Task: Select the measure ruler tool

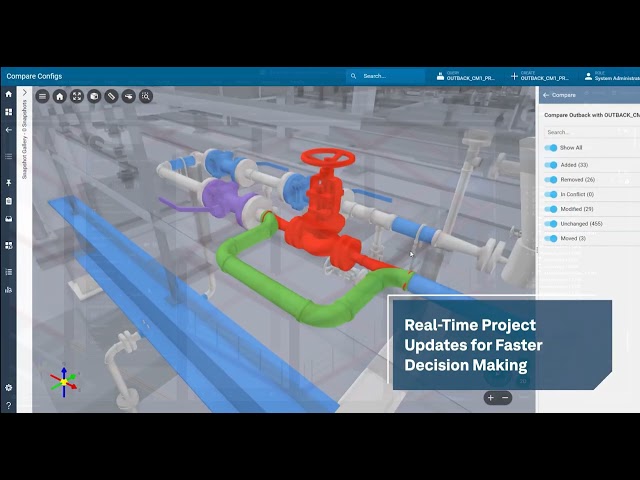Action: click(x=111, y=96)
